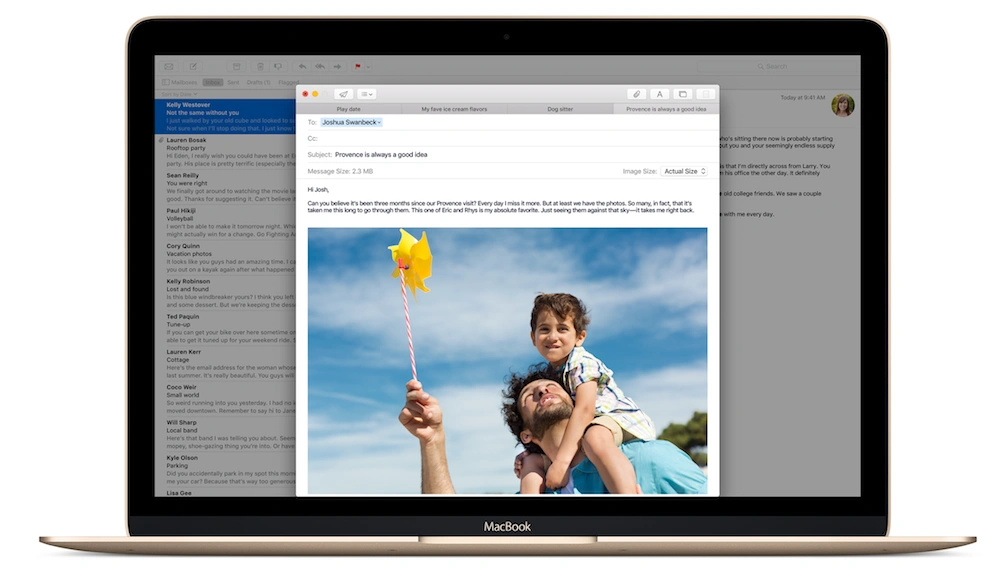Click the red Flag icon

pyautogui.click(x=357, y=67)
